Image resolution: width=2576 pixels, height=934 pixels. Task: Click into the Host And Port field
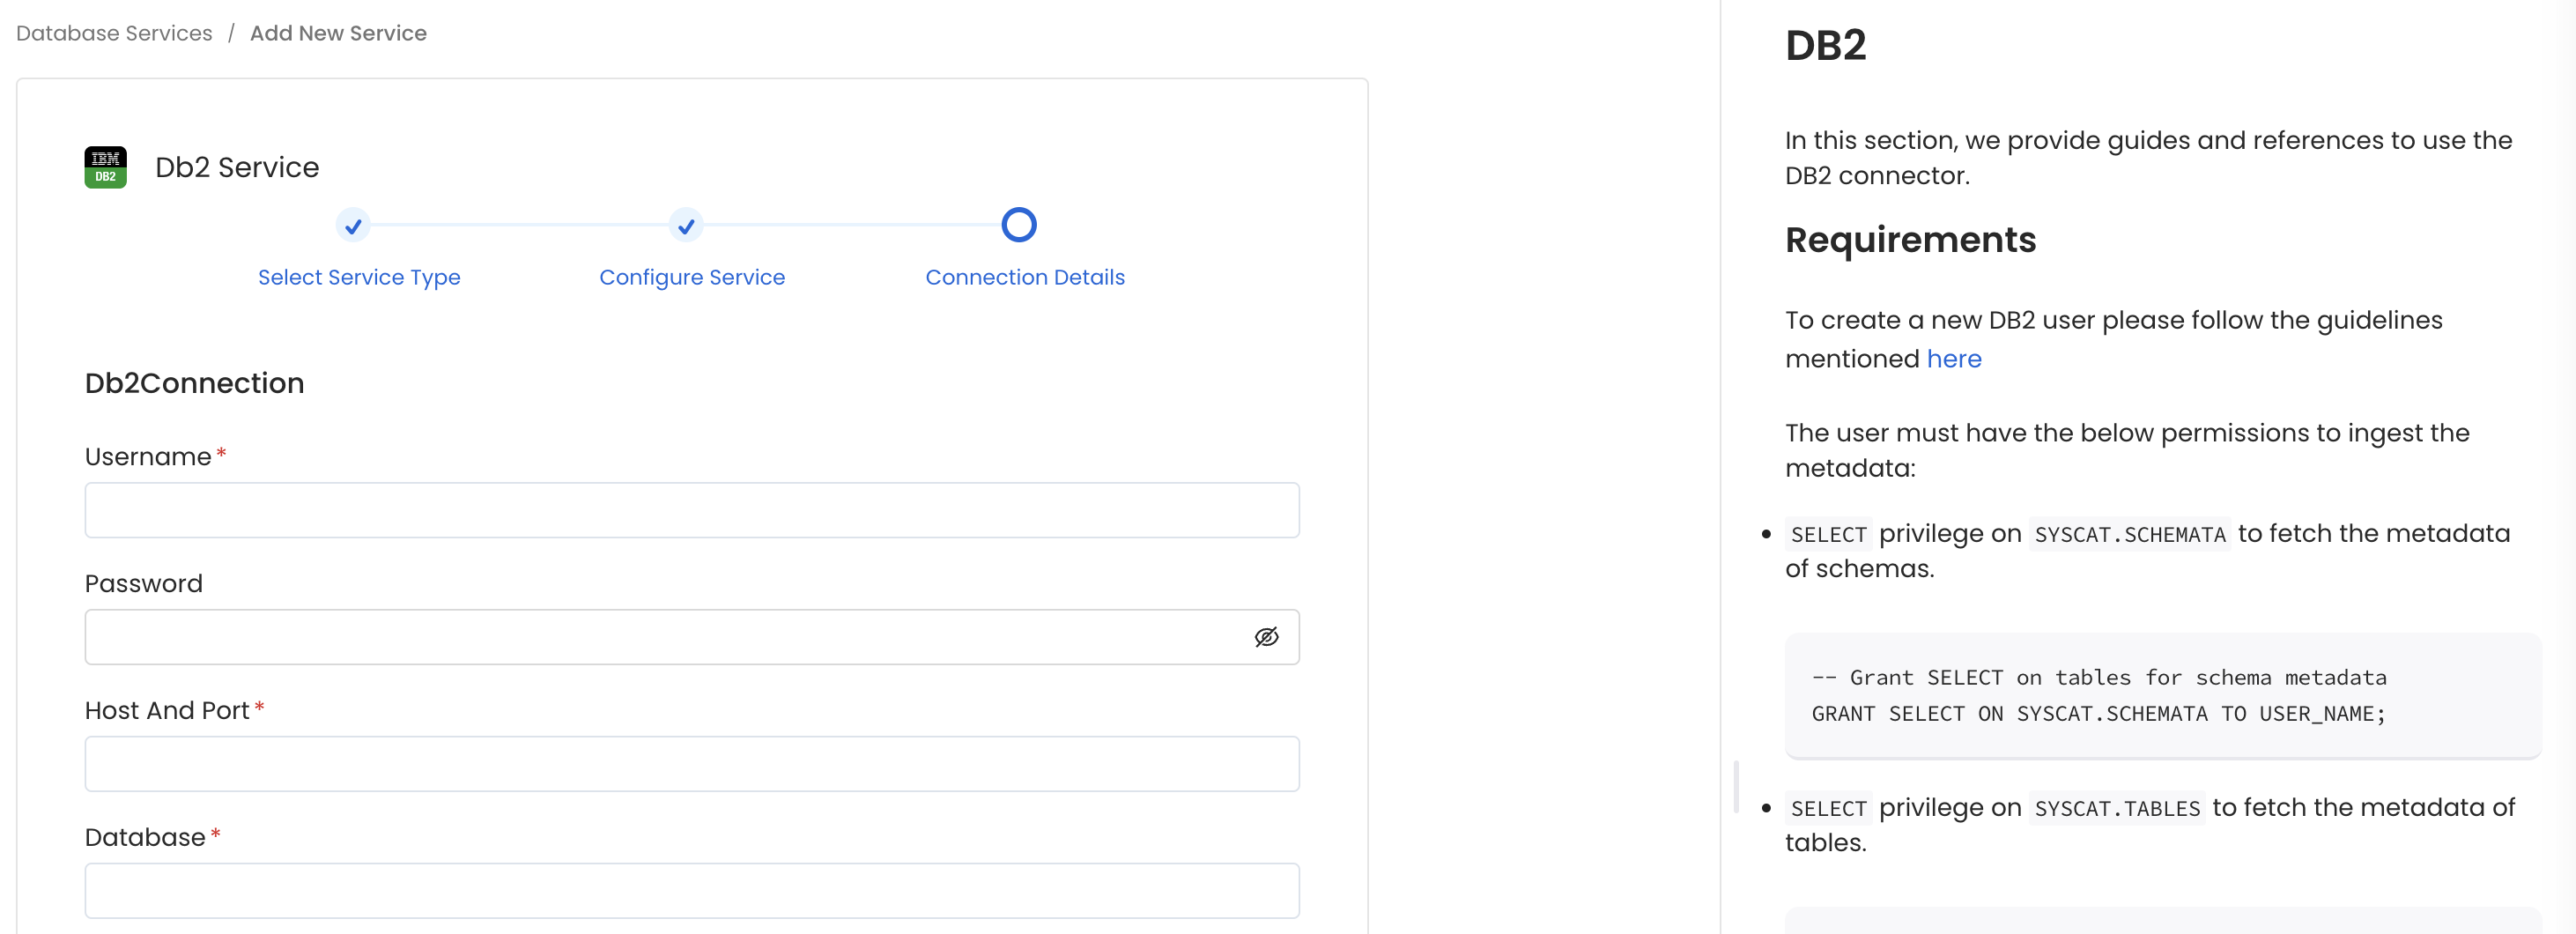coord(692,764)
